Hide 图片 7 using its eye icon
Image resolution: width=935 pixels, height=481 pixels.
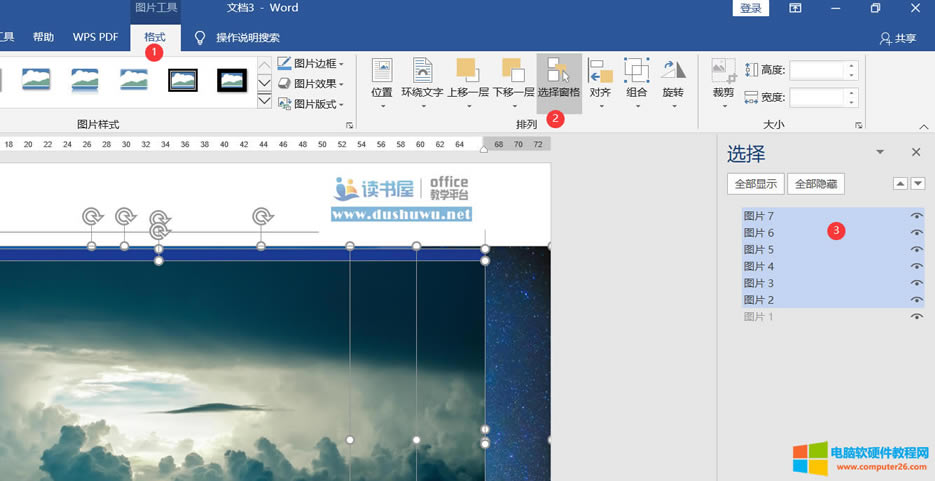(x=916, y=216)
